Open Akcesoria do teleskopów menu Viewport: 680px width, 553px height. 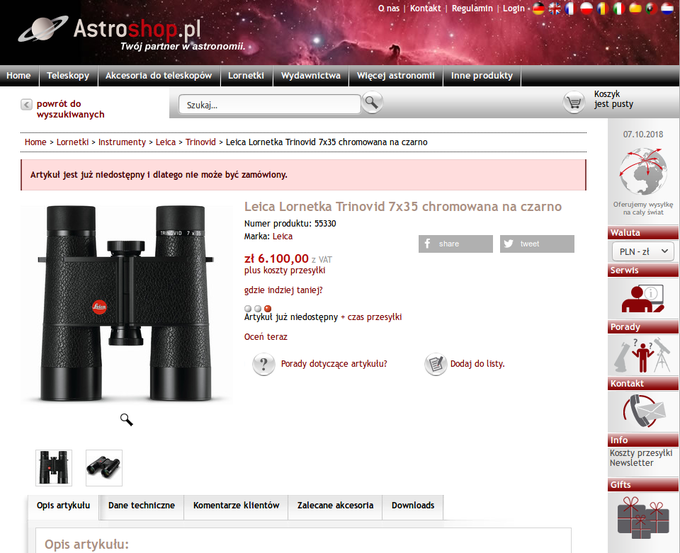click(159, 76)
